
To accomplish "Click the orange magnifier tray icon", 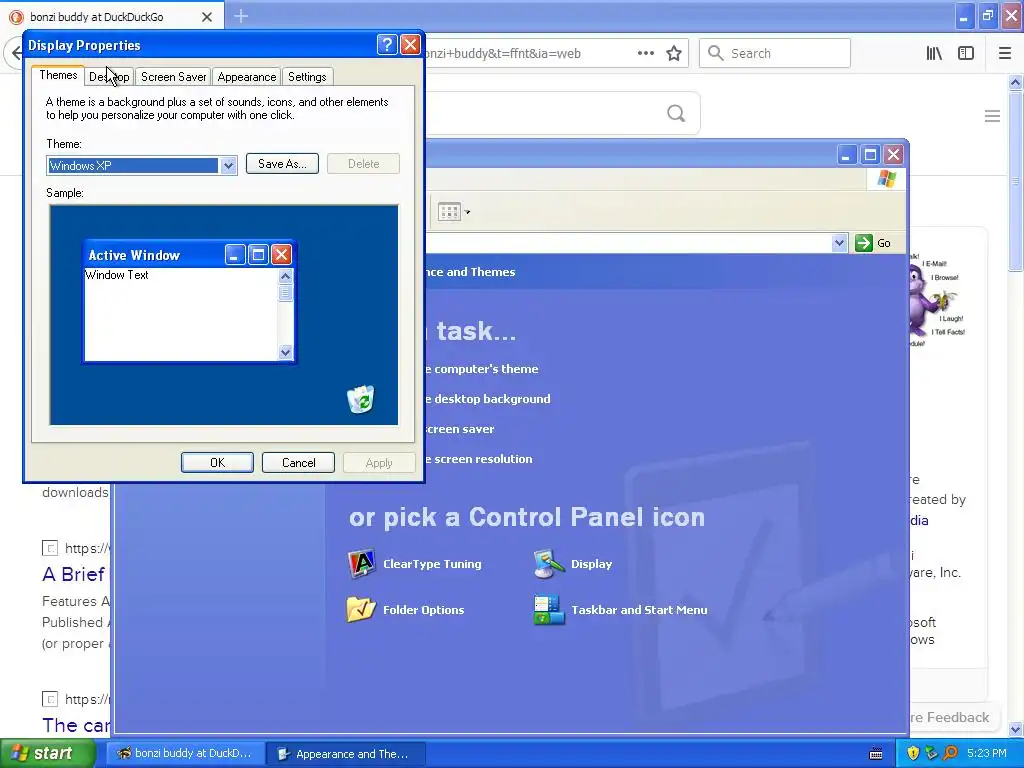I will coord(950,754).
